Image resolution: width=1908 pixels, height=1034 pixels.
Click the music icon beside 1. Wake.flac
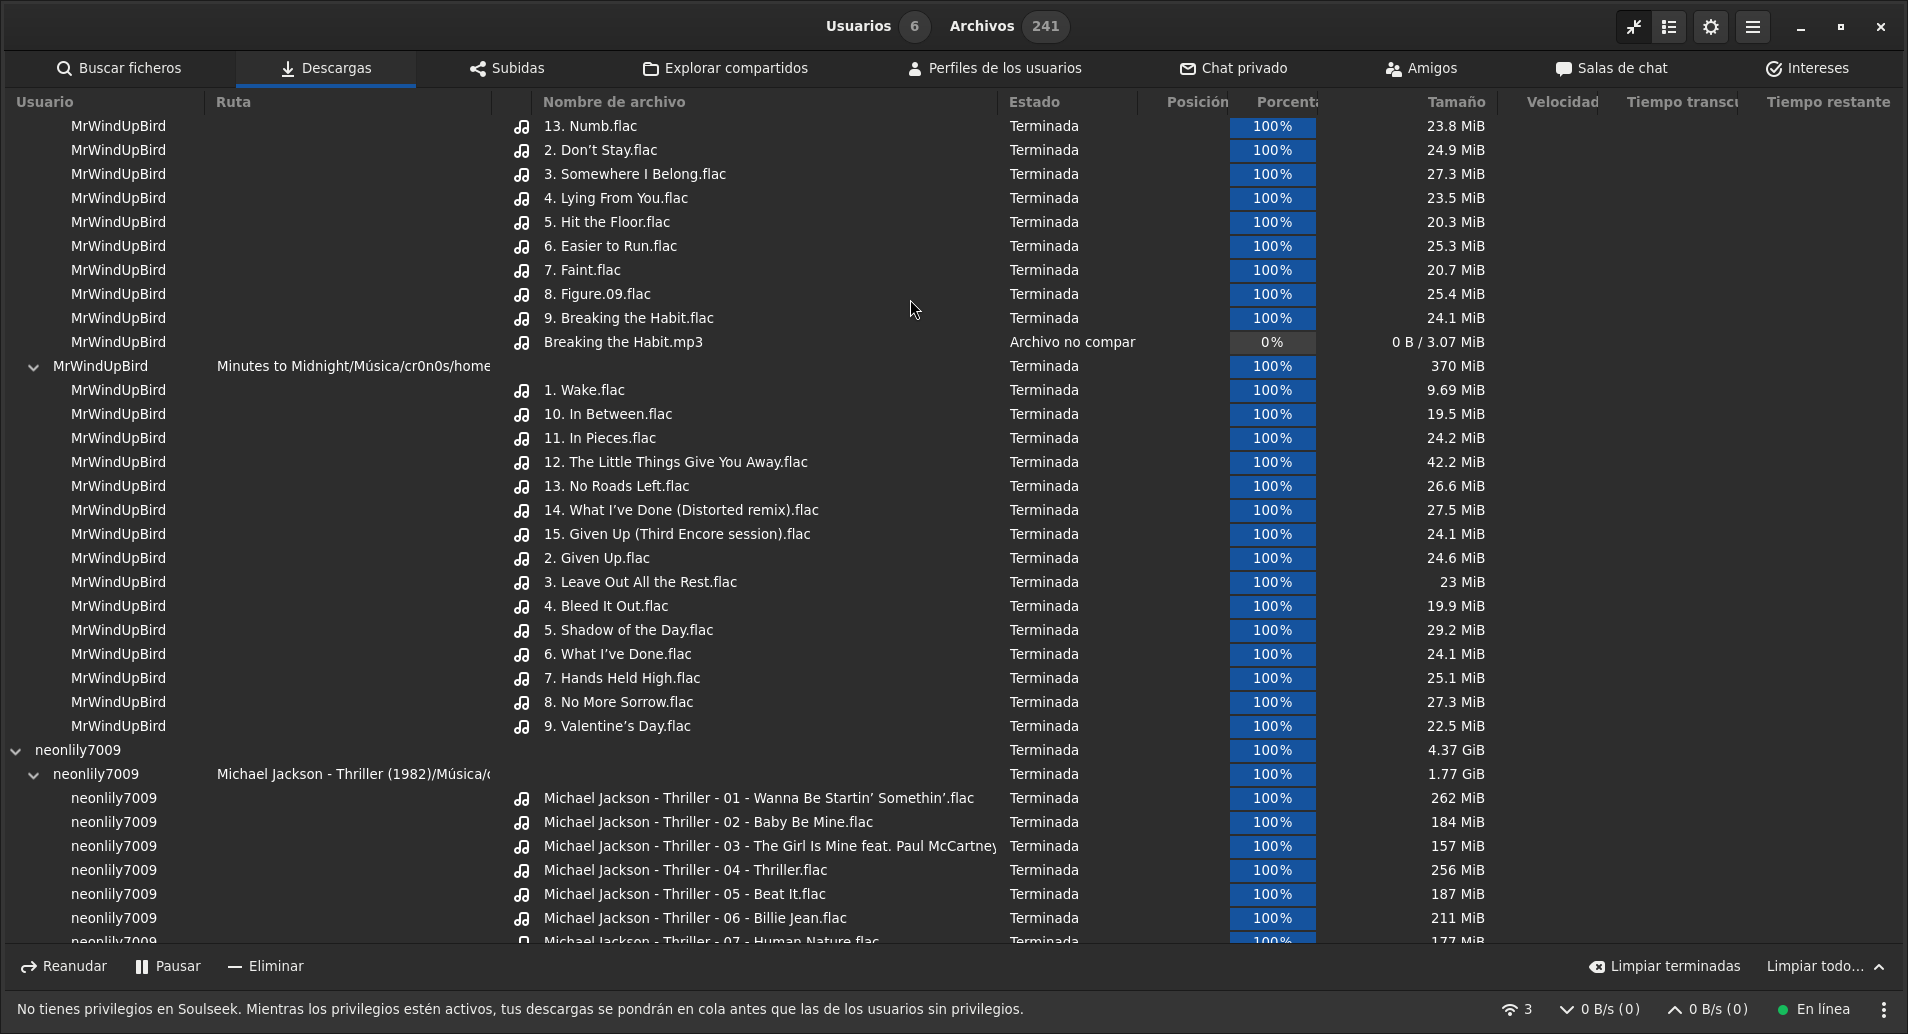point(522,391)
